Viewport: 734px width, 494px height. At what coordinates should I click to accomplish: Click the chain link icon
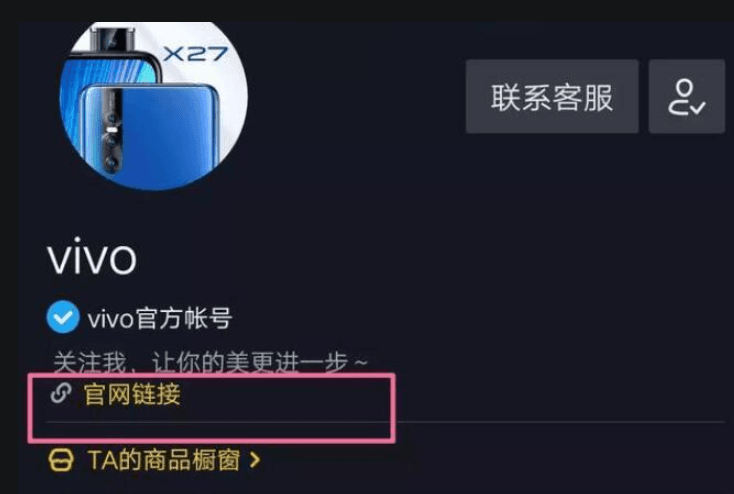(61, 393)
